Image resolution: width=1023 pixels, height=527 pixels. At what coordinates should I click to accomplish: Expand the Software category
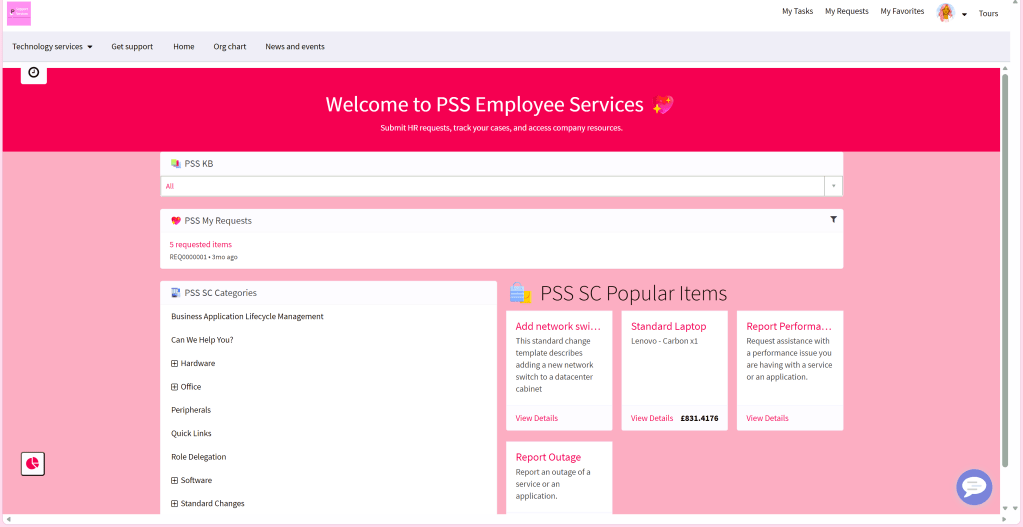(175, 481)
